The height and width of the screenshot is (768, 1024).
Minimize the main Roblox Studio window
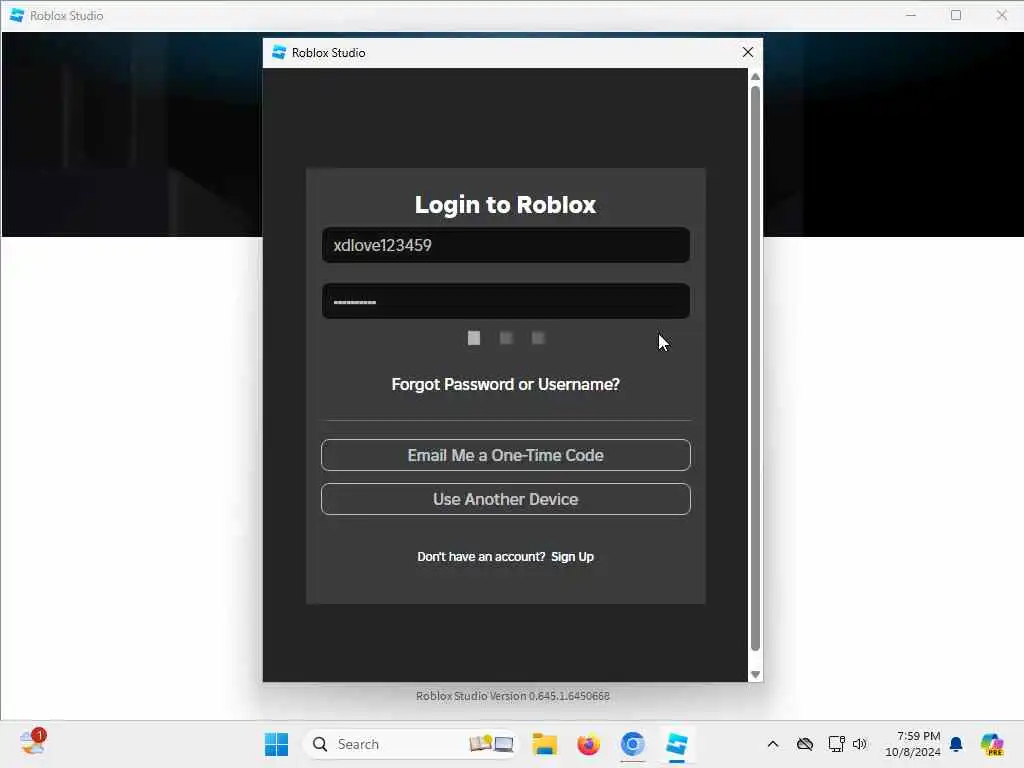[x=911, y=15]
